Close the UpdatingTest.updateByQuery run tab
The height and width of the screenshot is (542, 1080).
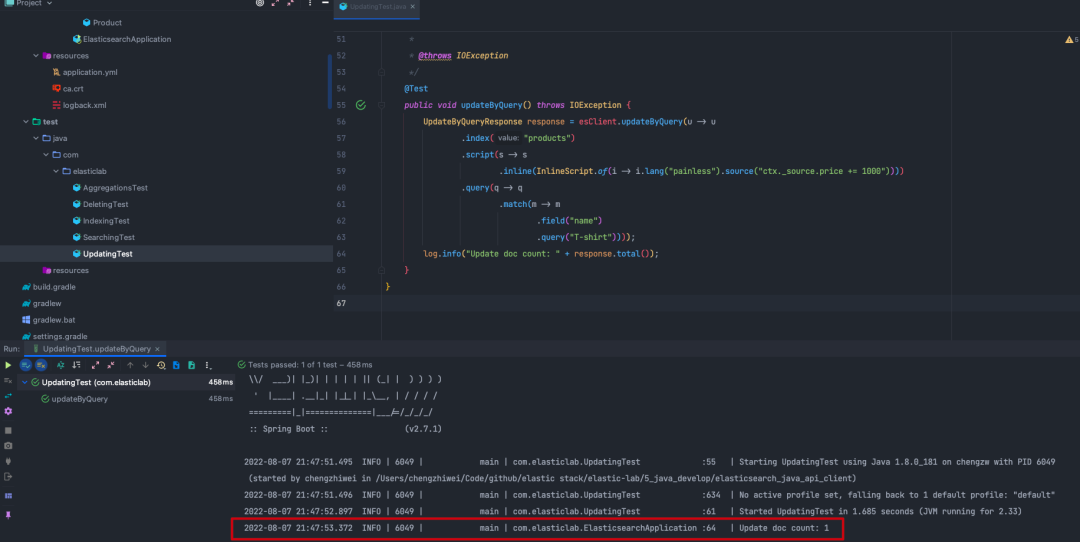[x=157, y=349]
